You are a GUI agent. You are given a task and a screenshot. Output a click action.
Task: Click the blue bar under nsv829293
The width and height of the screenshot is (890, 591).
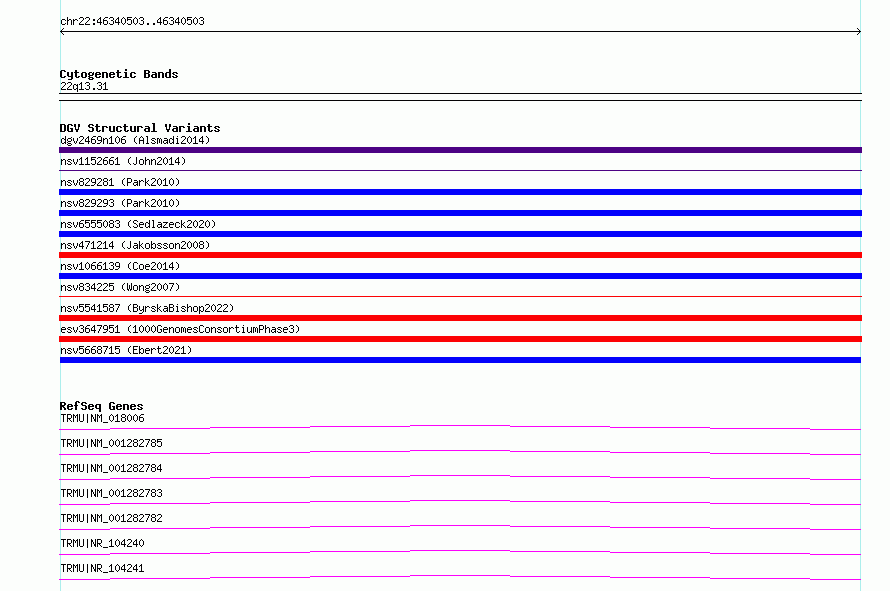460,213
